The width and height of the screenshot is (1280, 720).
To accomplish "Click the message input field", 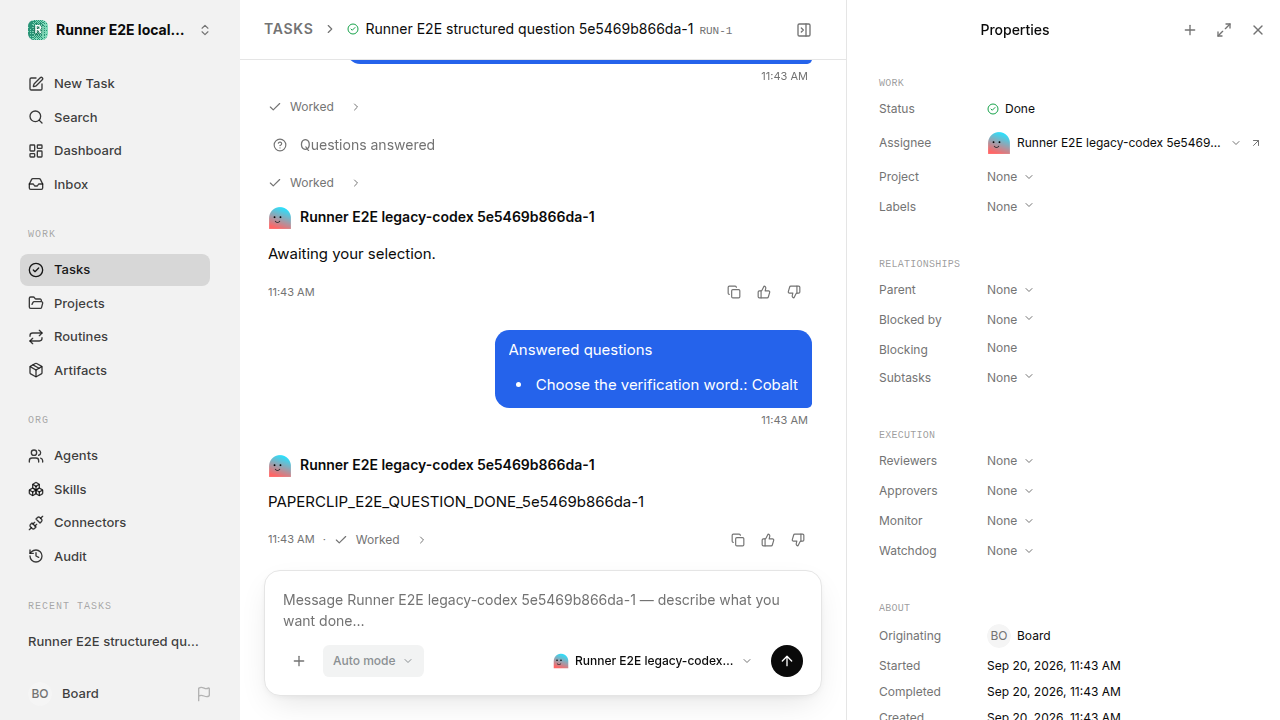I will (x=542, y=610).
